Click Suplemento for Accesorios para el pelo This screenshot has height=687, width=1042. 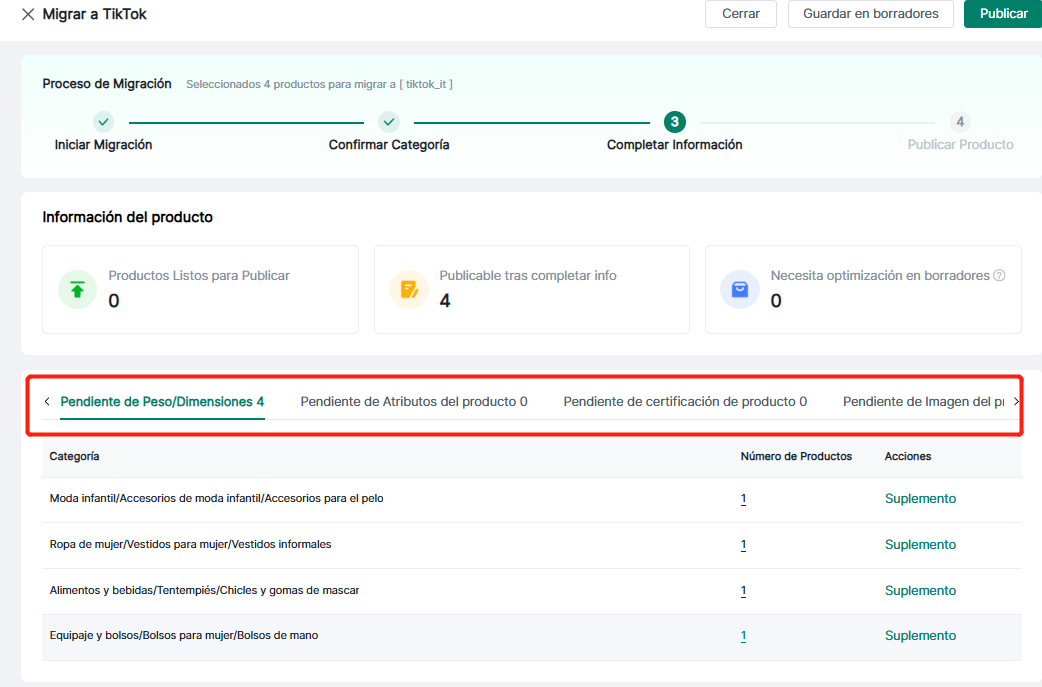click(x=920, y=499)
